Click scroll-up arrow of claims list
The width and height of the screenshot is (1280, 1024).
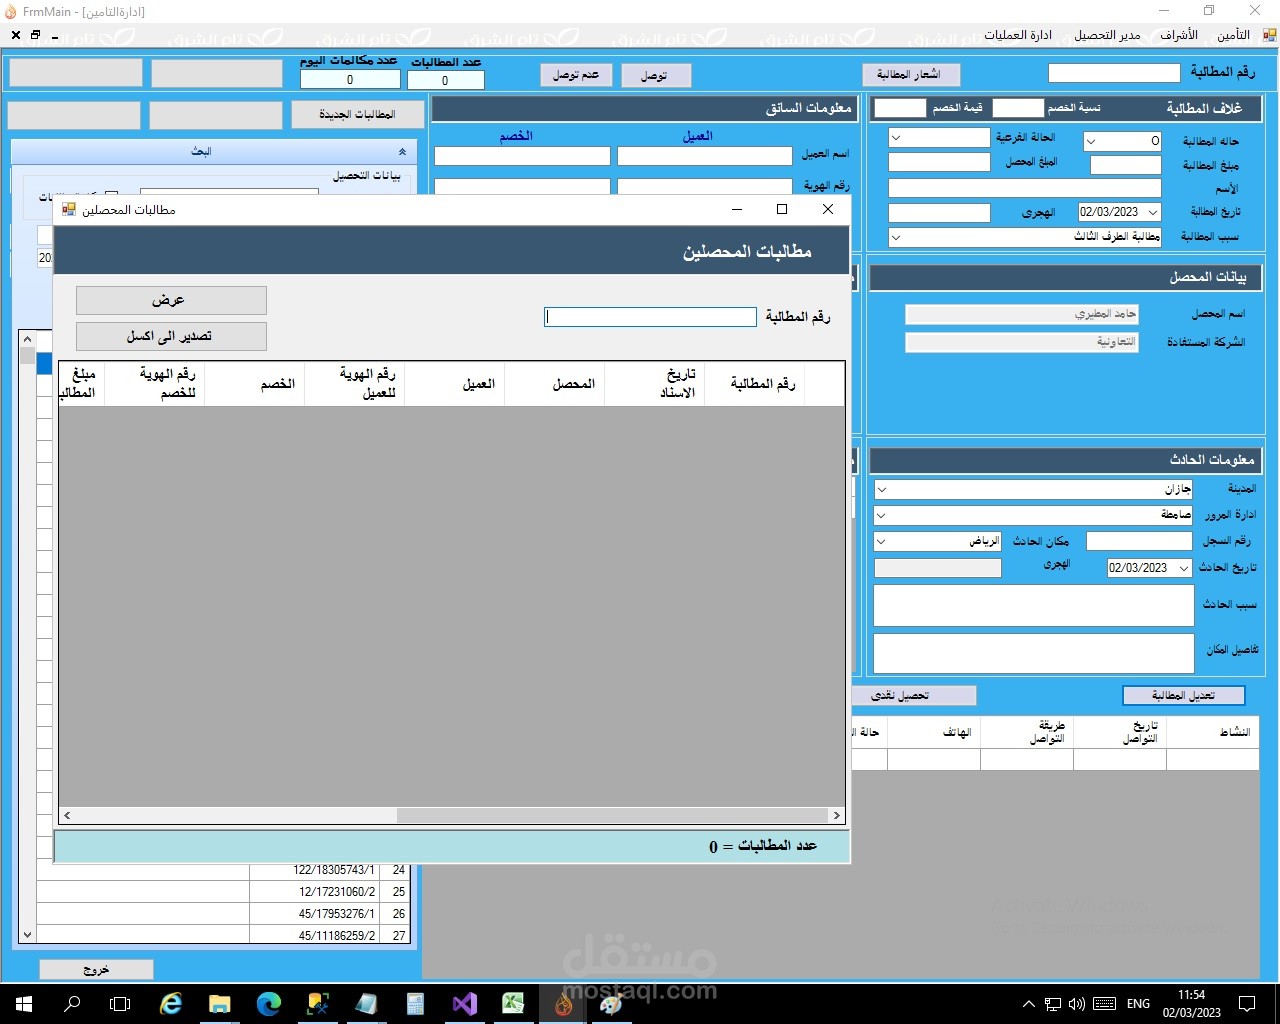27,339
